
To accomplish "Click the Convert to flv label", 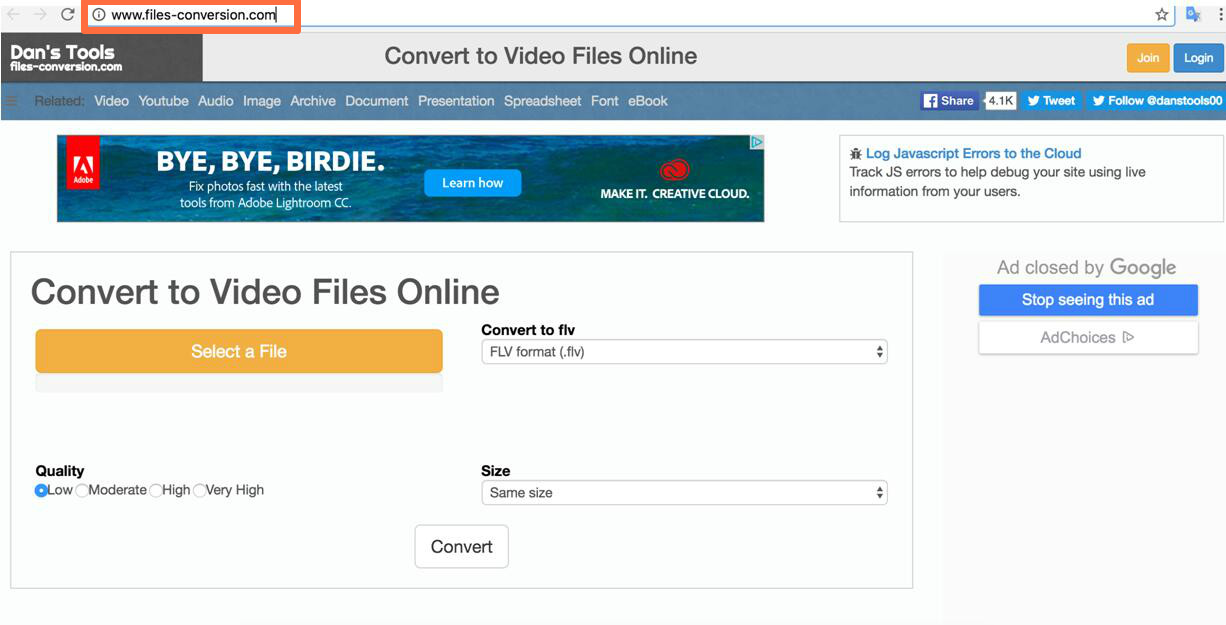I will pos(528,330).
